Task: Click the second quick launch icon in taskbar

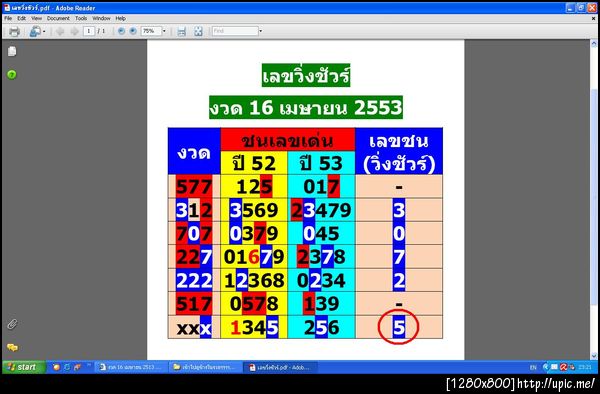Action: coord(67,367)
